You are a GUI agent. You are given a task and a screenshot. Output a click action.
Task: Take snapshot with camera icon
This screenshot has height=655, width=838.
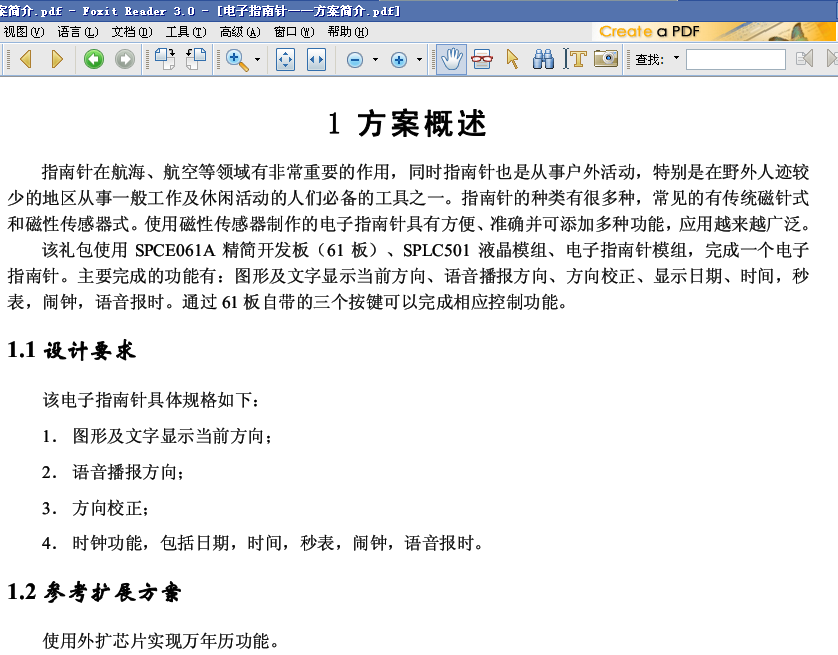[606, 59]
